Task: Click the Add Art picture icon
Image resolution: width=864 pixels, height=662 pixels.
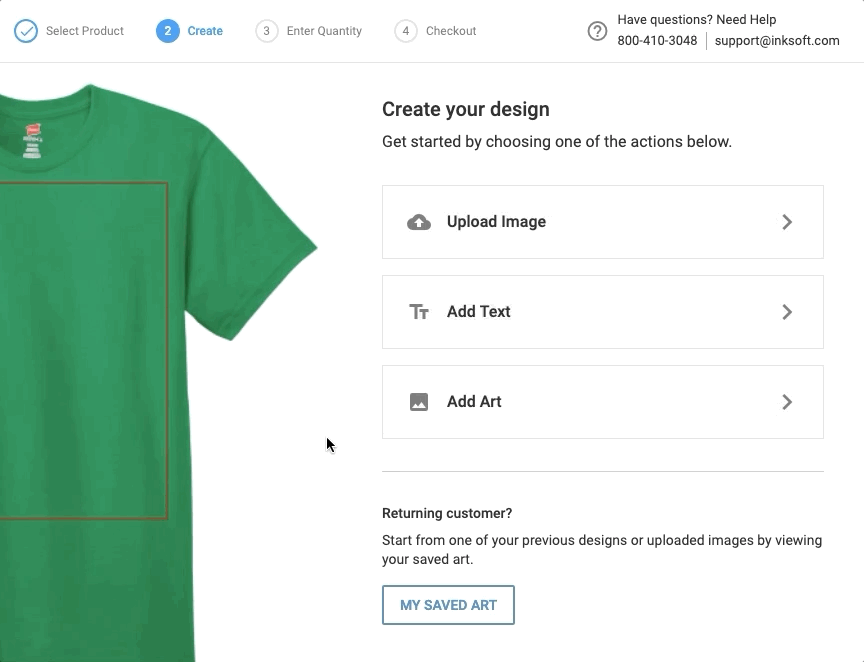Action: pos(419,401)
